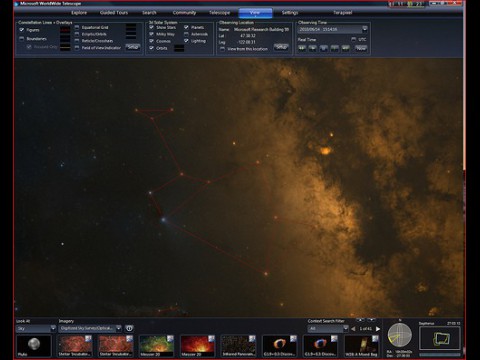Viewport: 480px width, 360px height.
Task: Go to previous context results page
Action: 353,329
